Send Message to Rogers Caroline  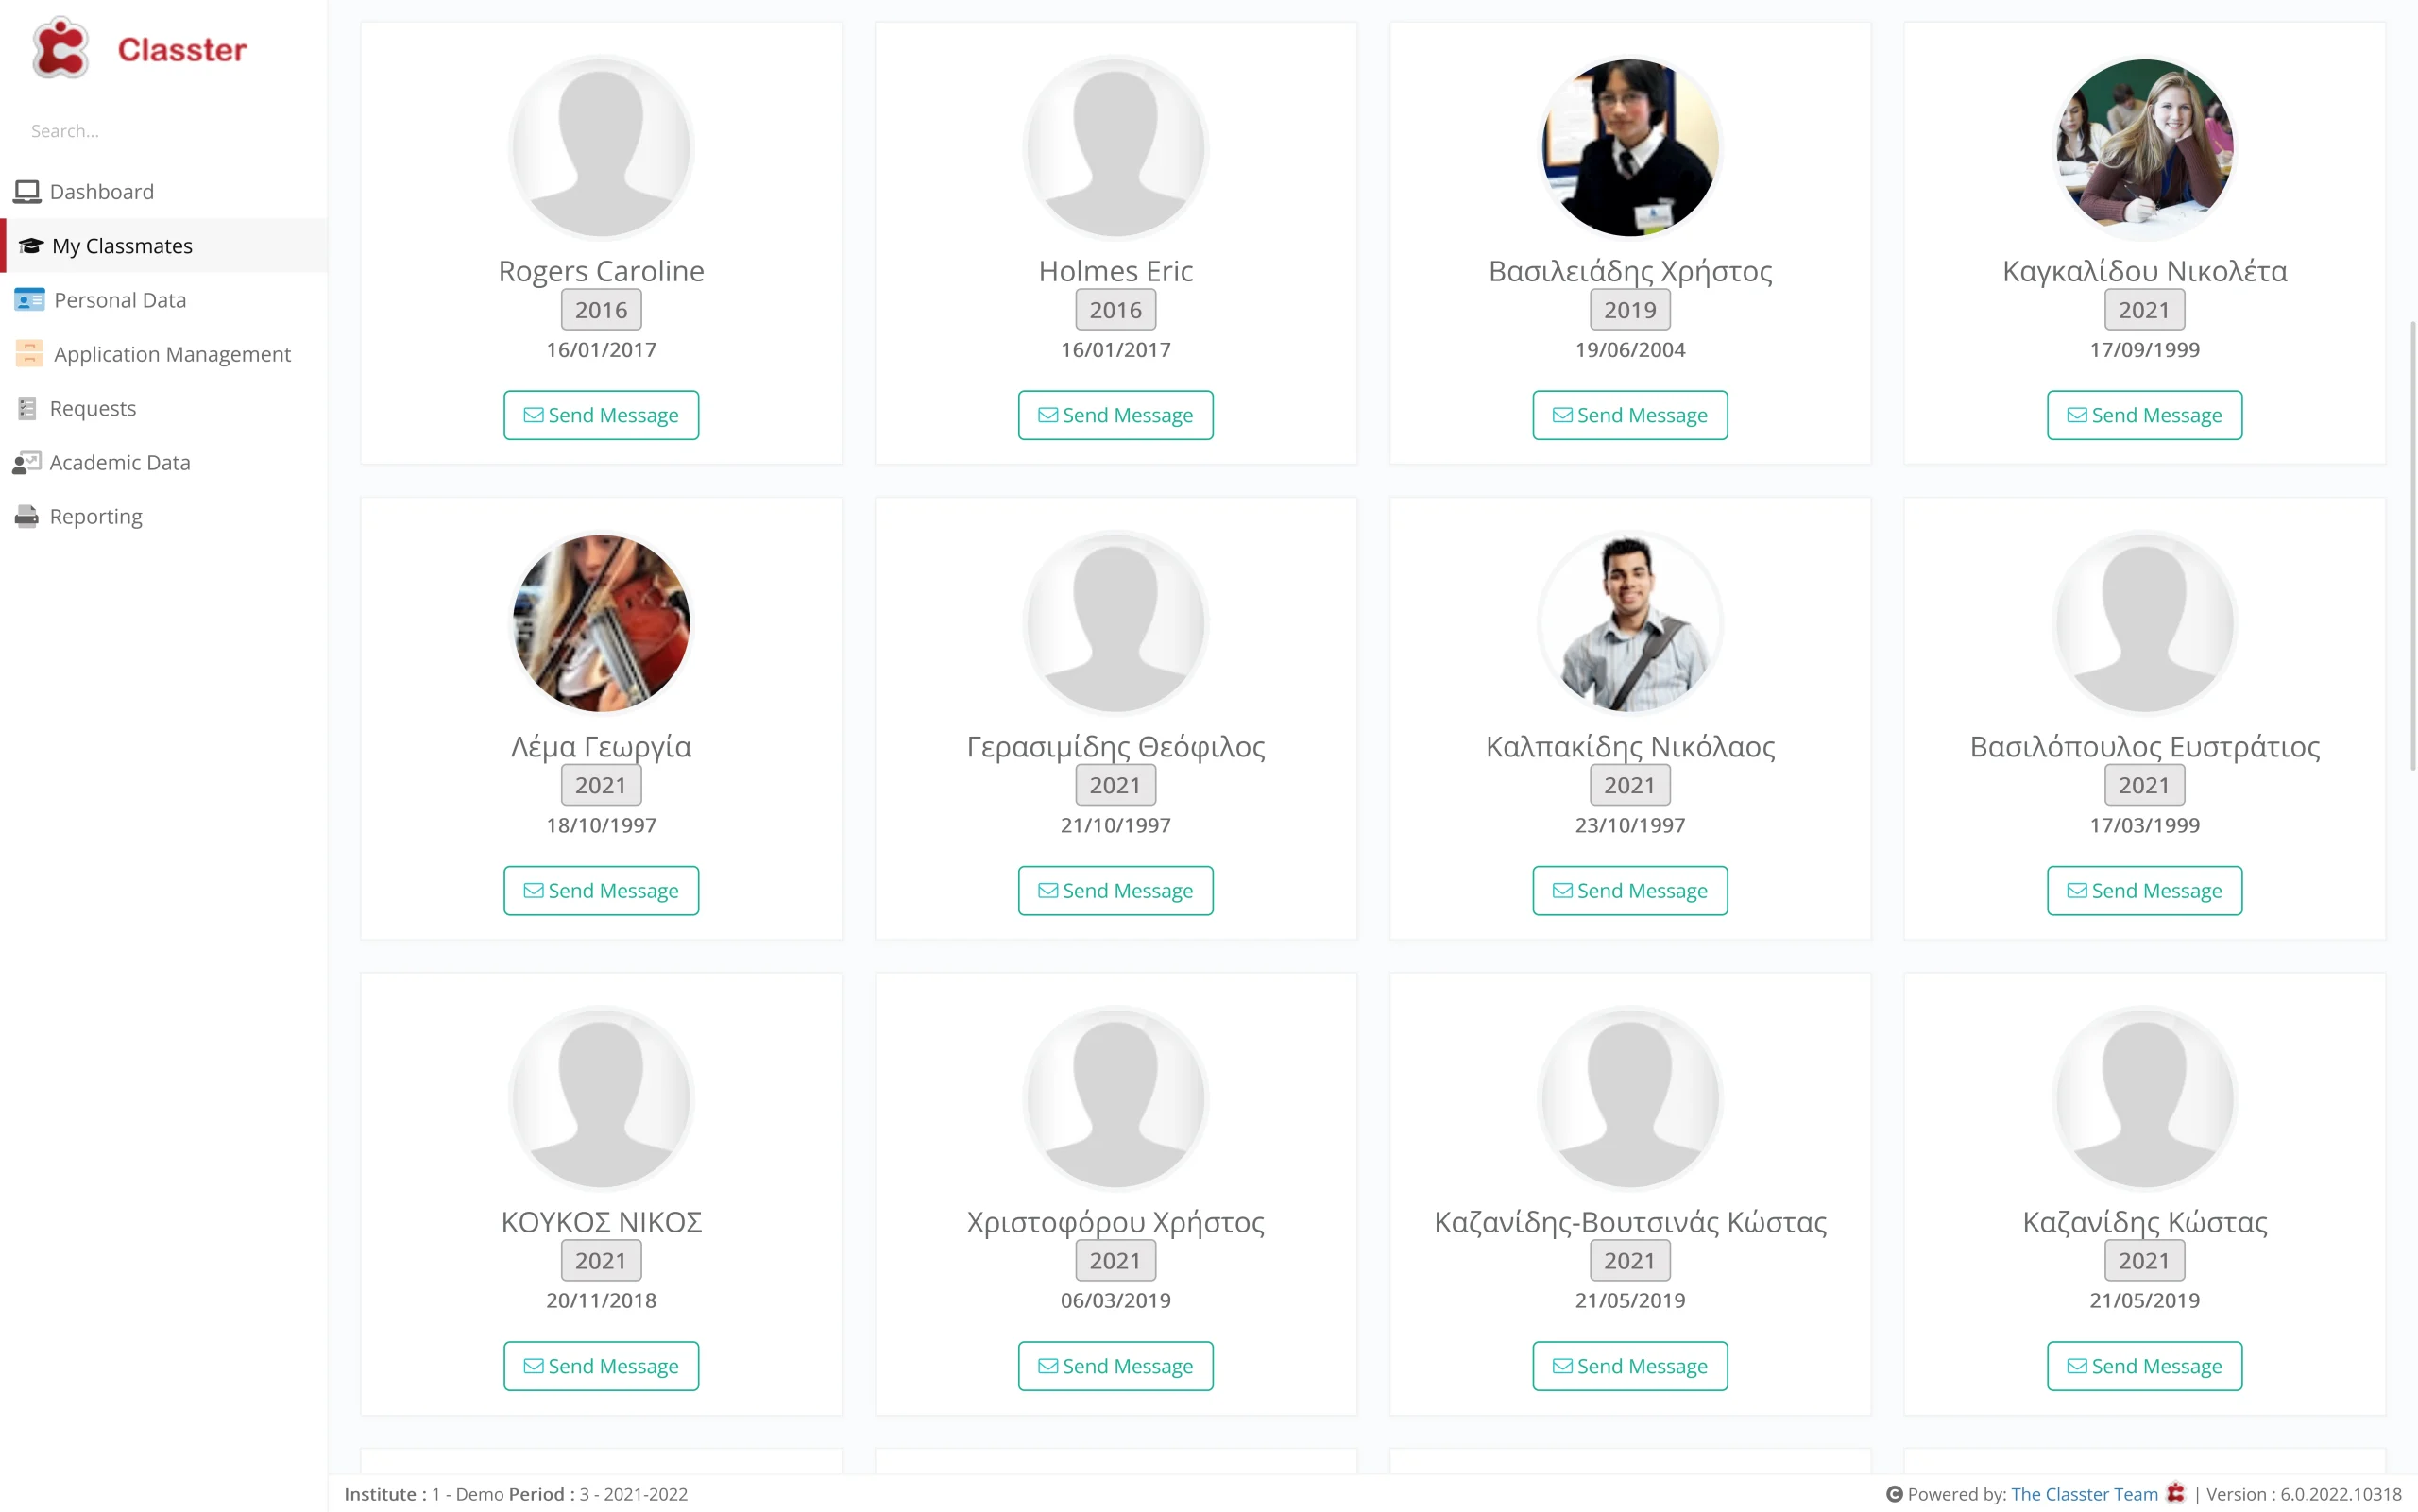pyautogui.click(x=601, y=415)
